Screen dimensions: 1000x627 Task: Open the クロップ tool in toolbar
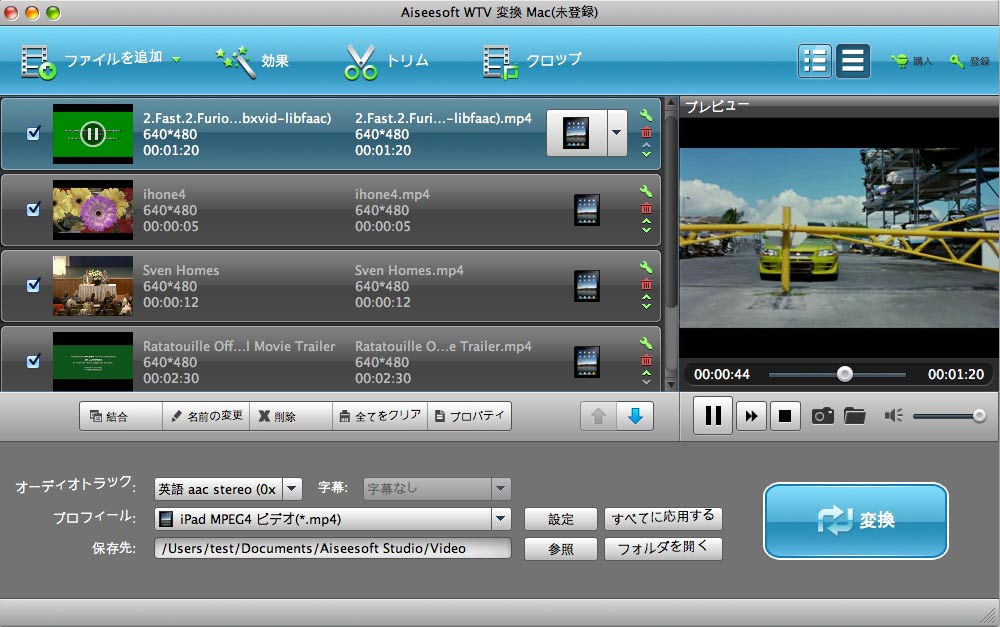point(531,61)
